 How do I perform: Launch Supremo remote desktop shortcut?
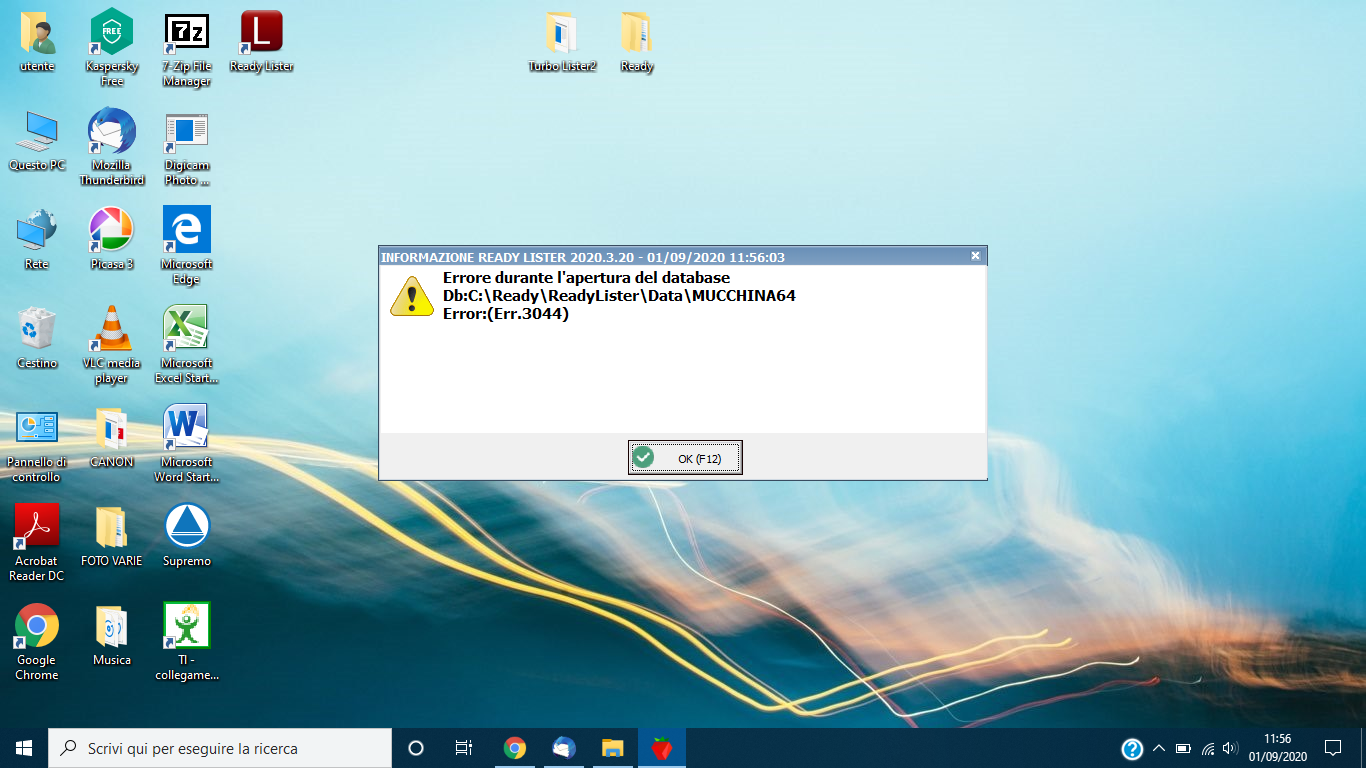187,537
